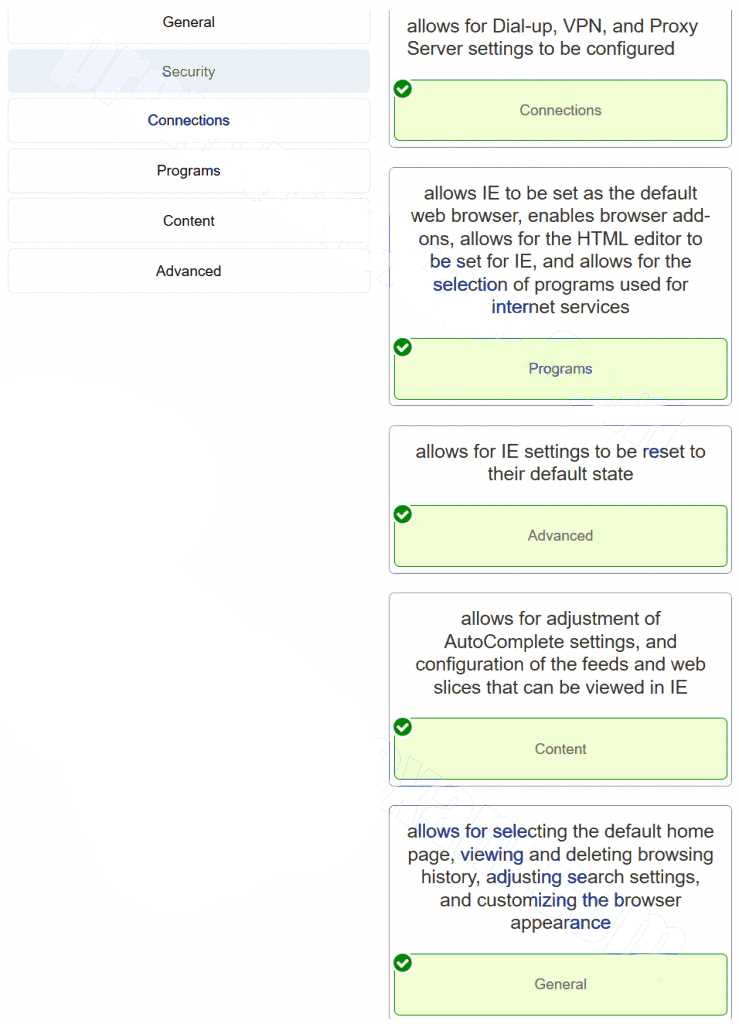Choose the Advanced item in left list
The height and width of the screenshot is (1024, 739).
pyautogui.click(x=189, y=271)
